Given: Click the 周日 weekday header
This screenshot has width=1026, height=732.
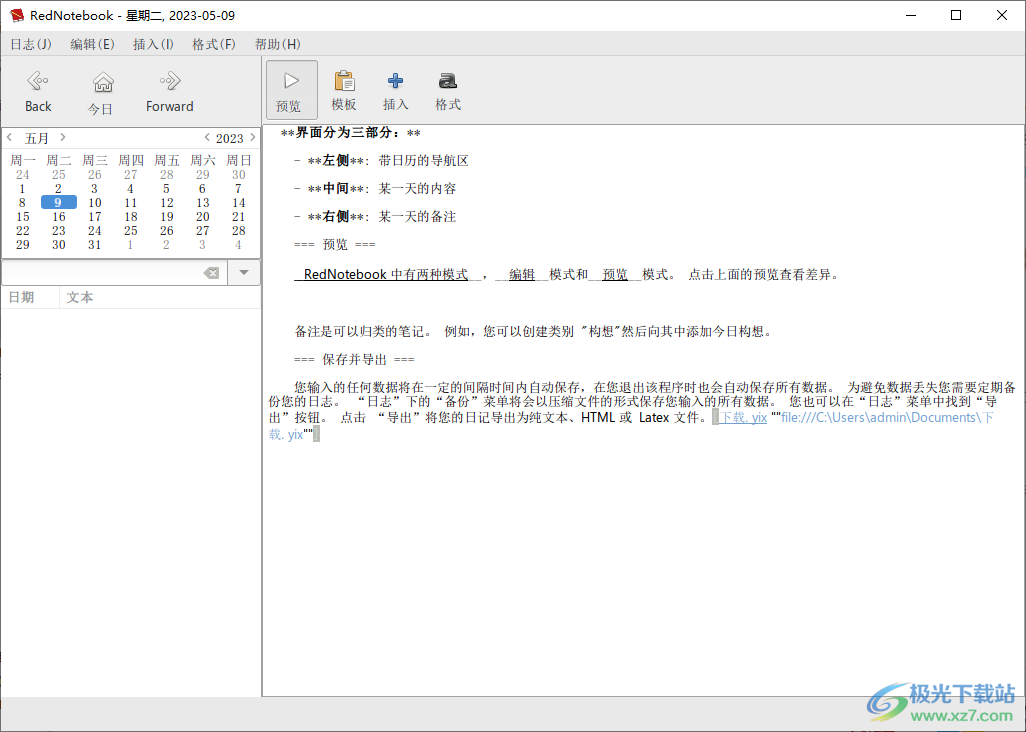Looking at the screenshot, I should [x=239, y=160].
